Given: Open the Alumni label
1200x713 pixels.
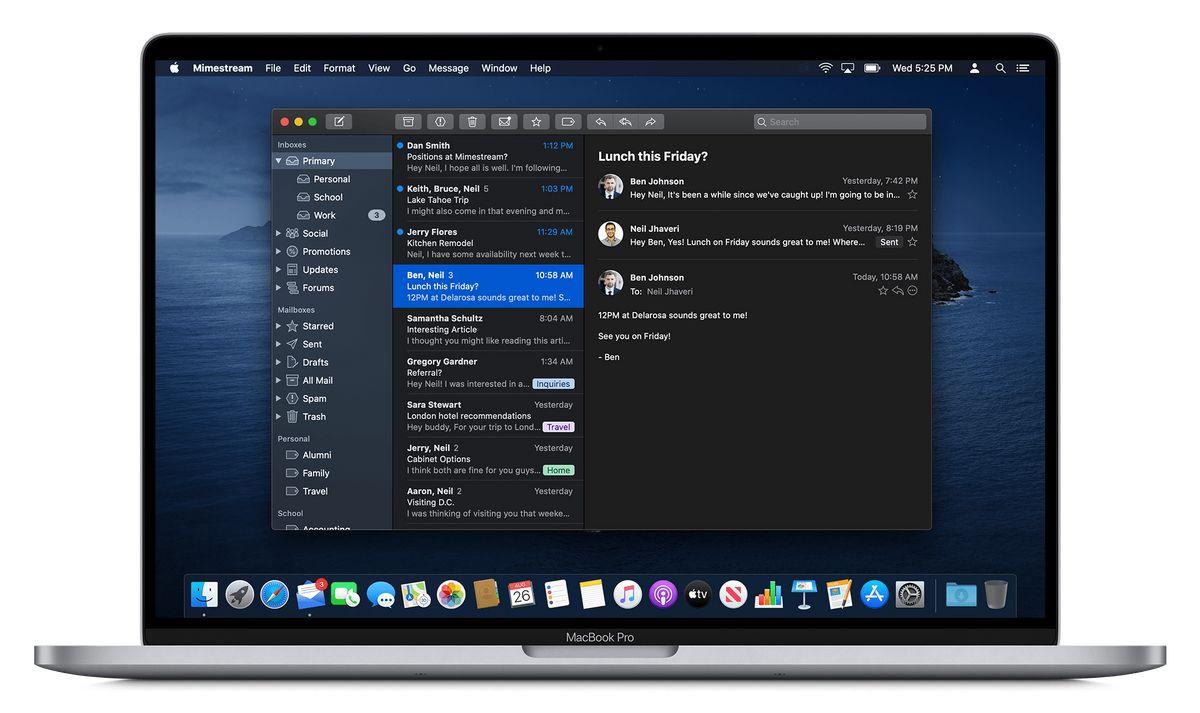Looking at the screenshot, I should pyautogui.click(x=332, y=455).
